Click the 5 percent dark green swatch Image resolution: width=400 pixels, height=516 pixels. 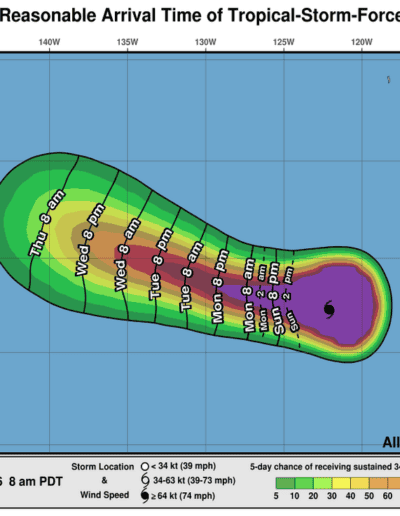pos(285,483)
